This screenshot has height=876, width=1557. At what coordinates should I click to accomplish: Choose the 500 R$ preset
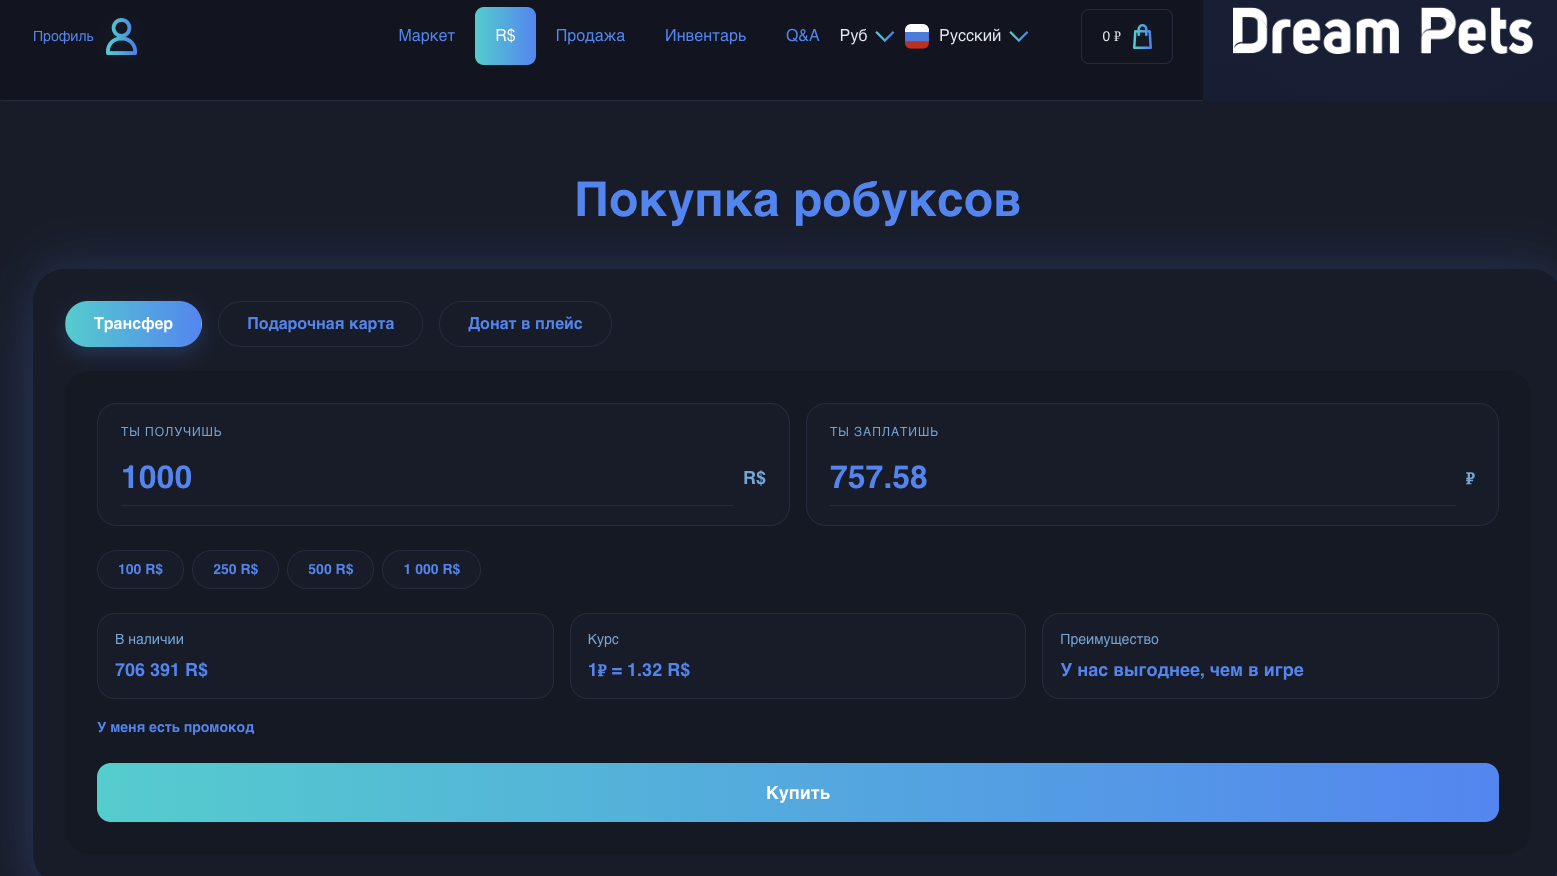click(x=330, y=569)
